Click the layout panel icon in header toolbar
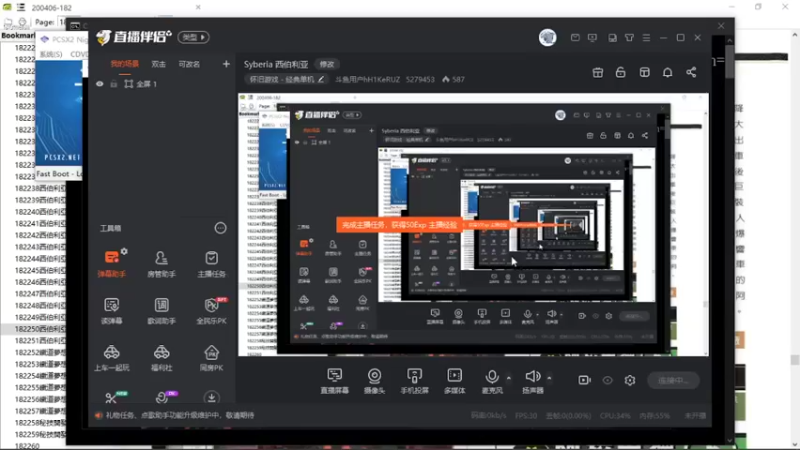Image resolution: width=800 pixels, height=450 pixels. coord(644,72)
